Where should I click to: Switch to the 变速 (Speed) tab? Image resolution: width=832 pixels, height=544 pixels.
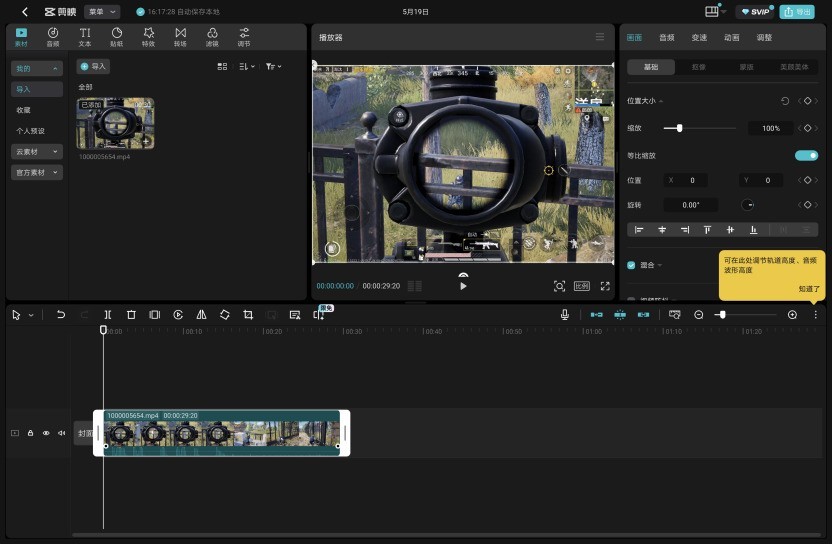[x=699, y=37]
